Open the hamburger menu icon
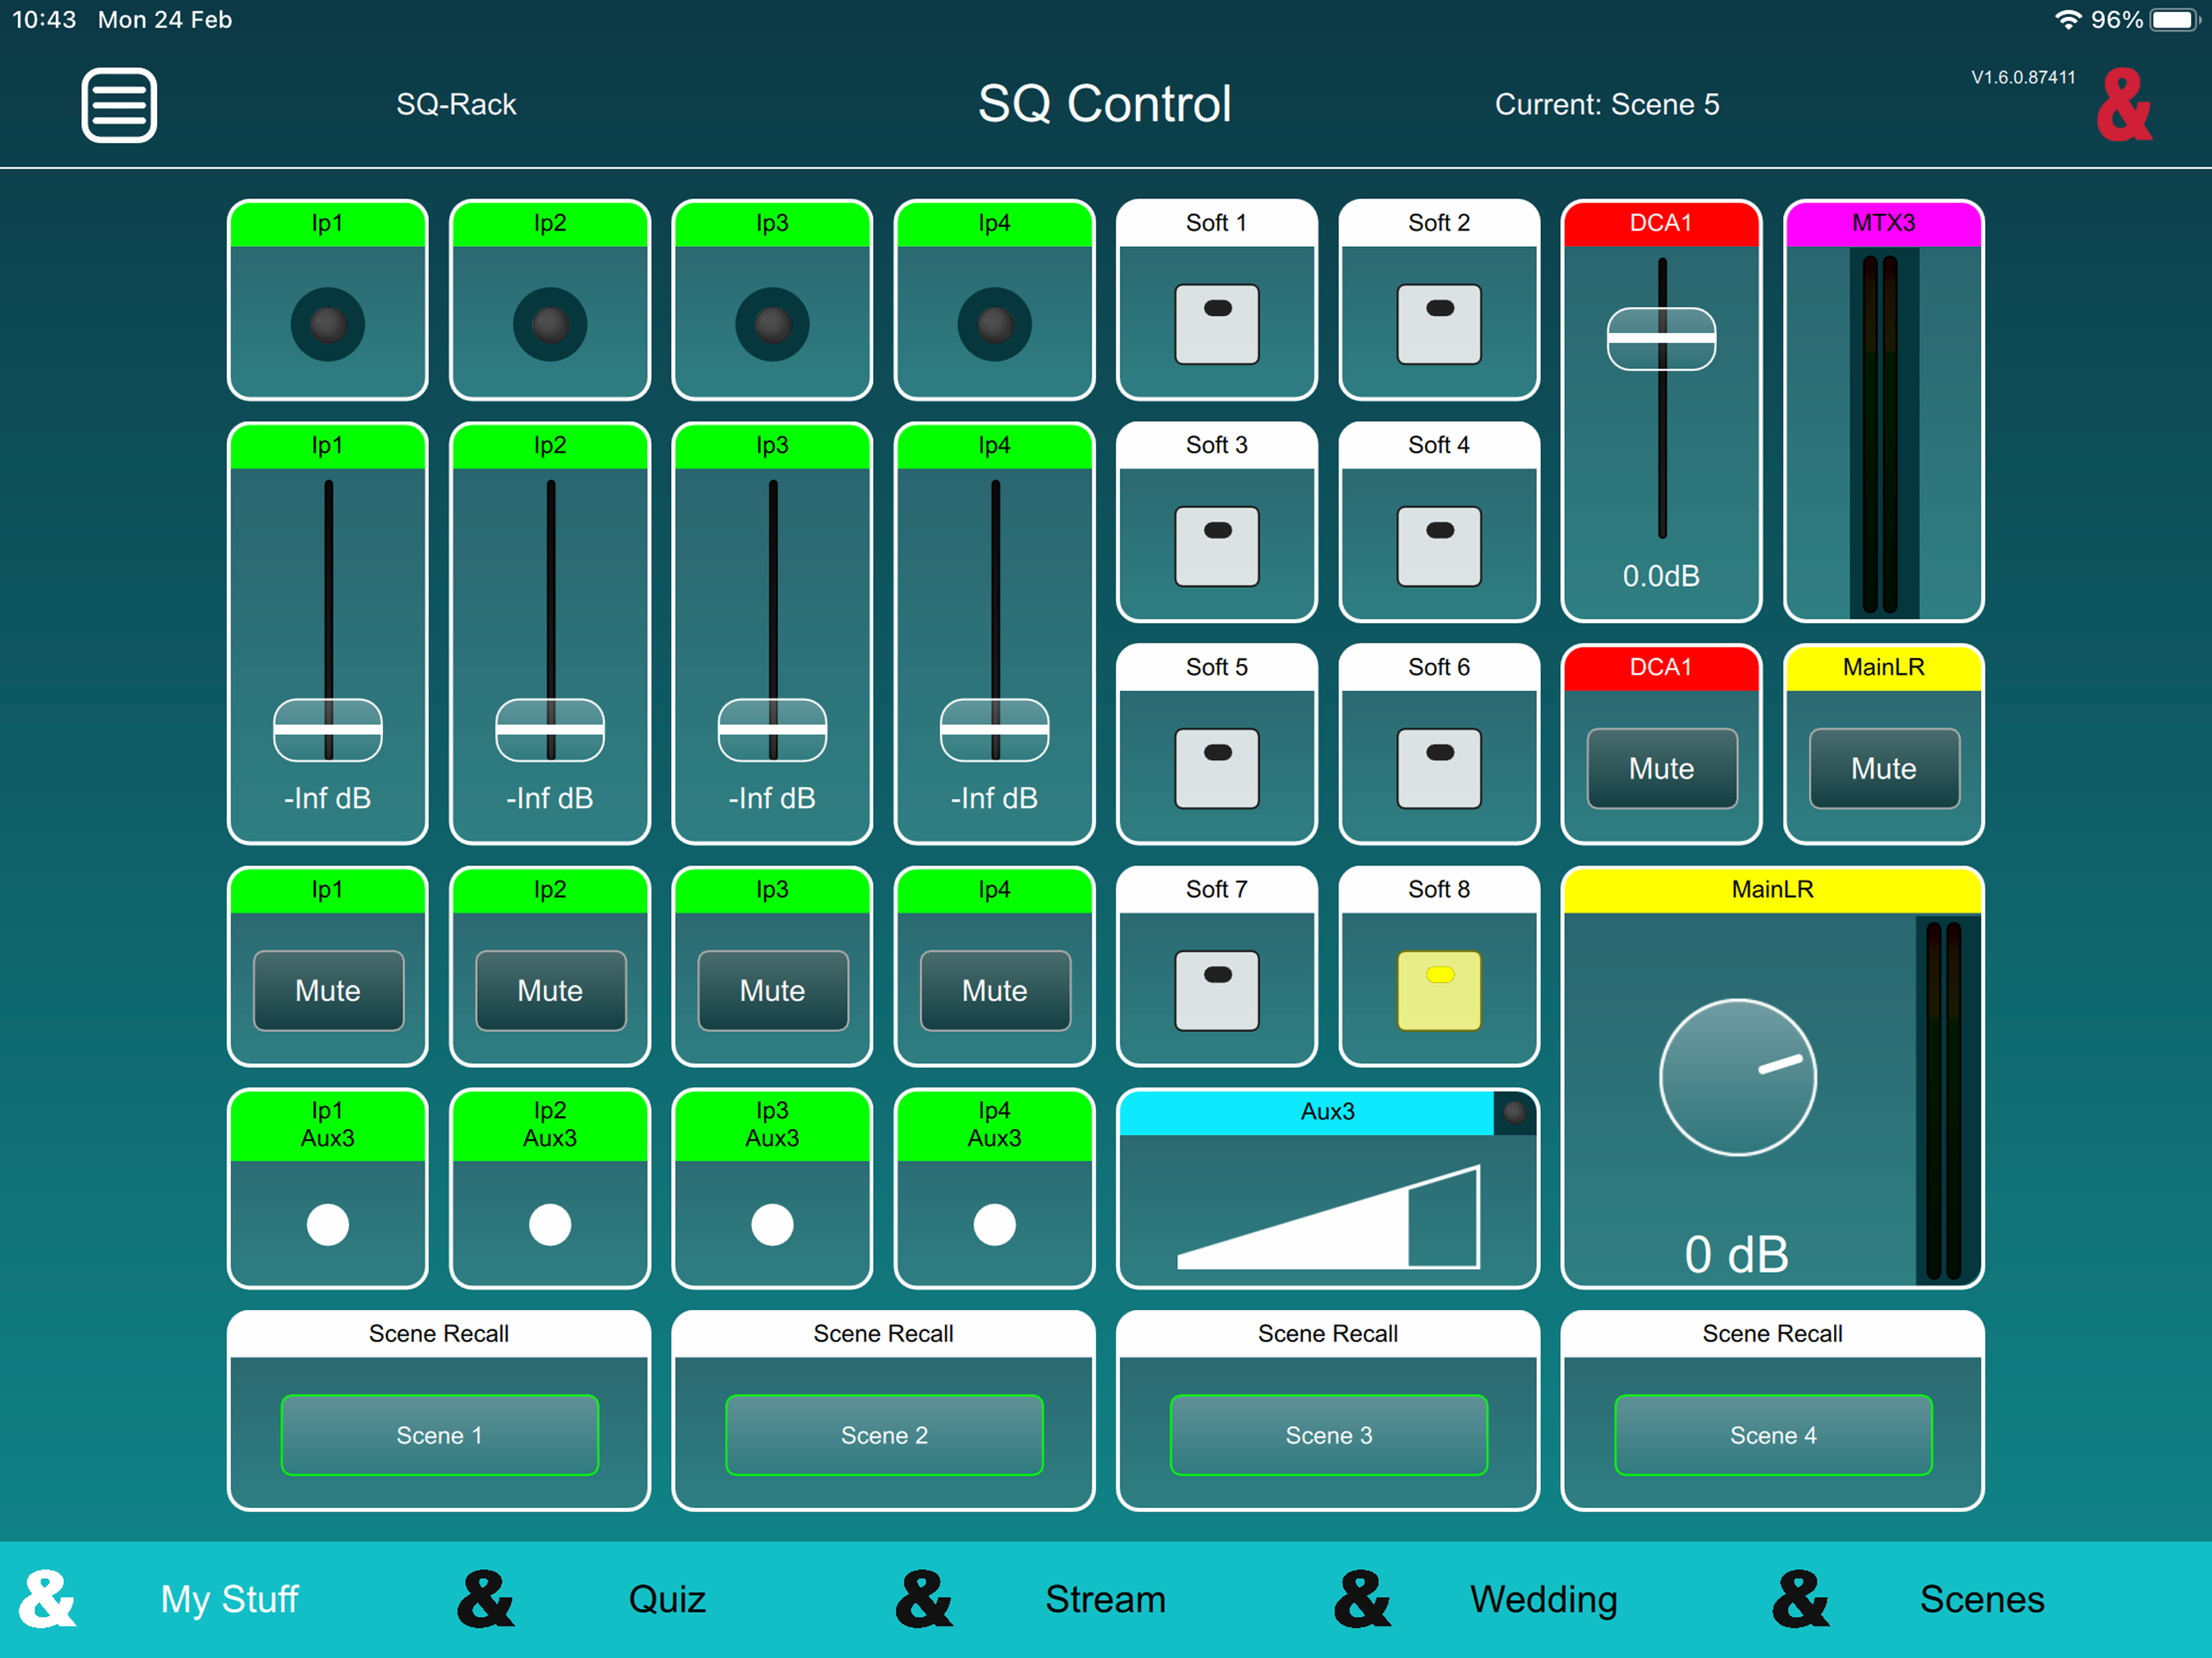 tap(119, 105)
